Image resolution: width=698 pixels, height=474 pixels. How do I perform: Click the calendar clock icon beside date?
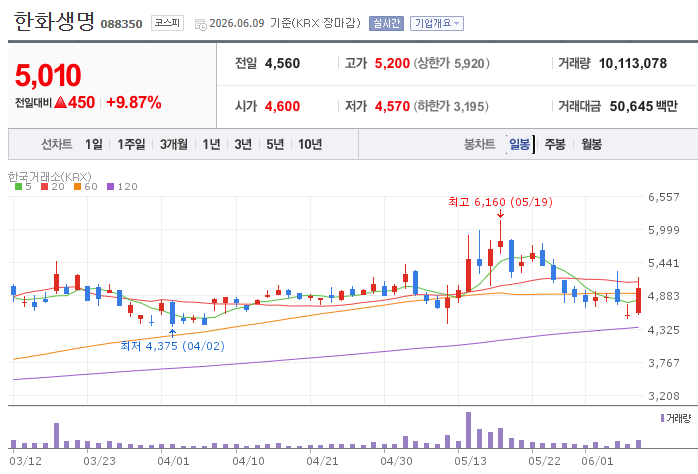(200, 24)
